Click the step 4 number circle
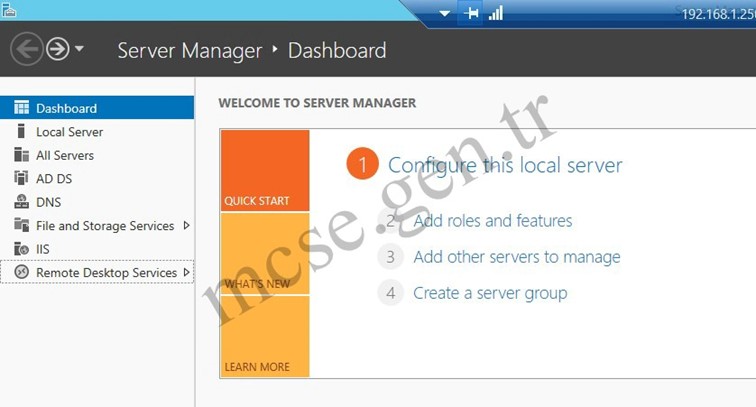This screenshot has height=407, width=756. (391, 293)
